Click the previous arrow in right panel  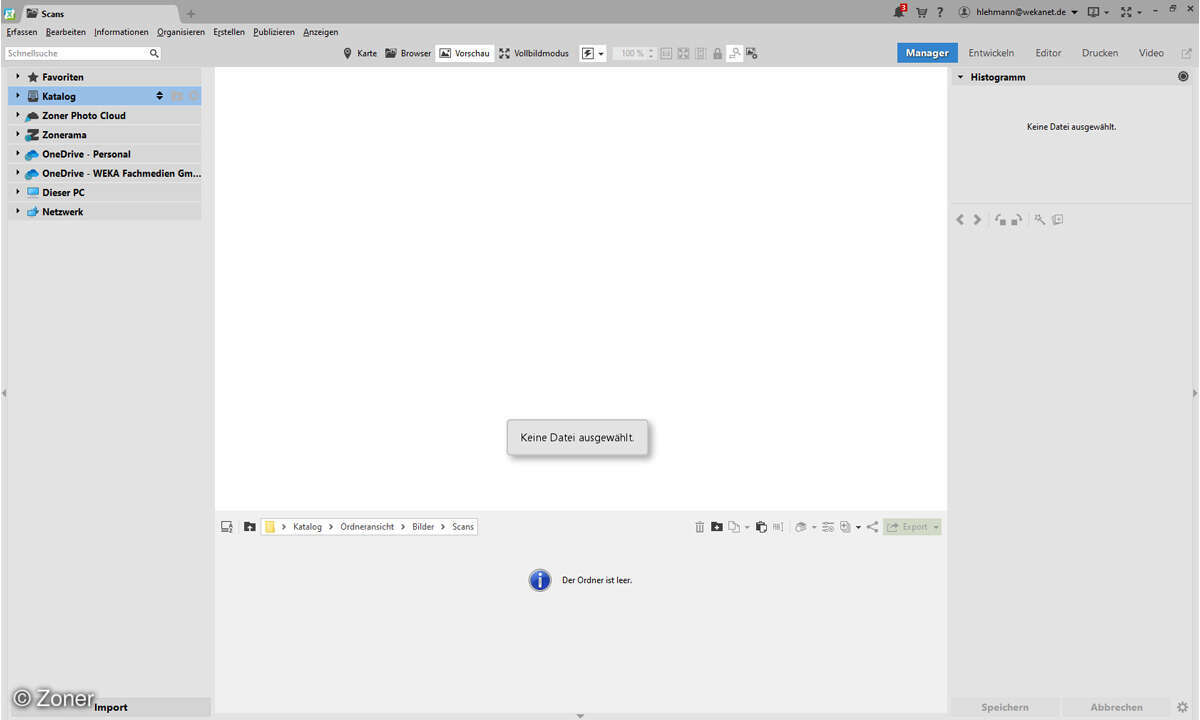[961, 219]
